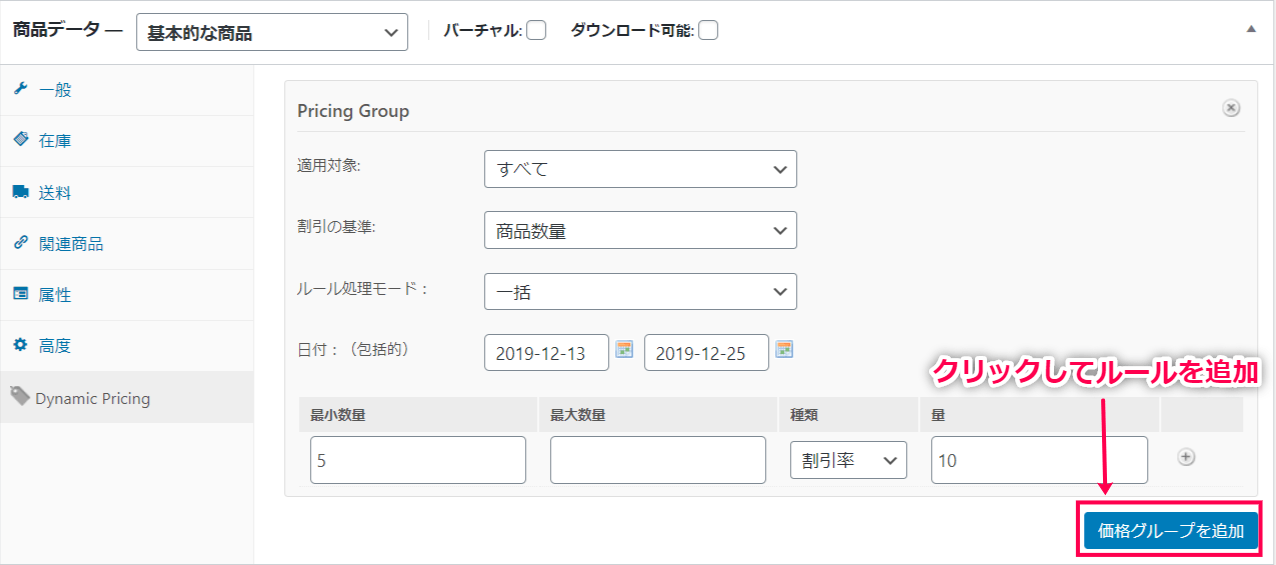Enable the ダウンロード可能 checkbox
The width and height of the screenshot is (1276, 565).
[708, 31]
